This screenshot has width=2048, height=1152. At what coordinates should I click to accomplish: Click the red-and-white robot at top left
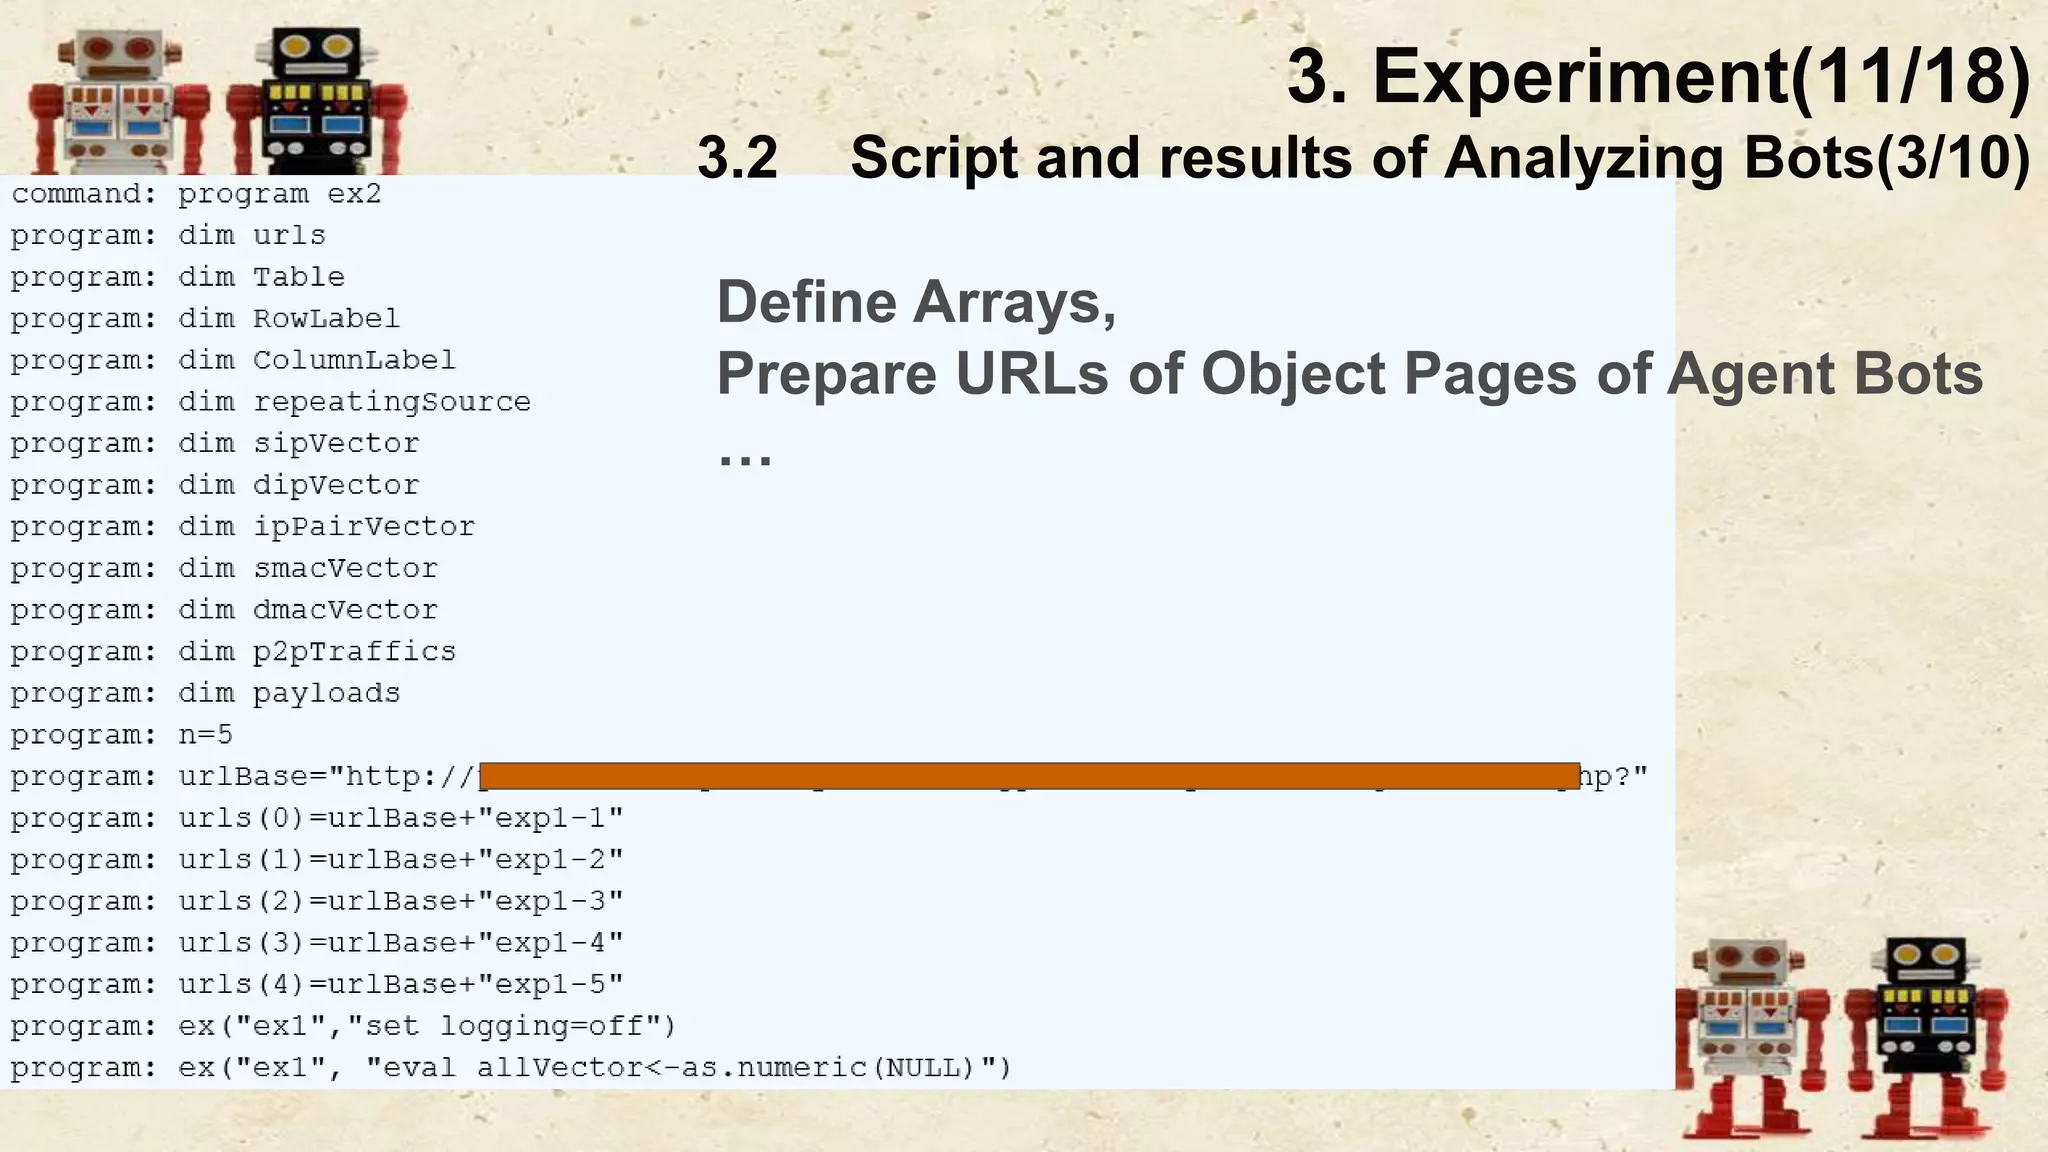click(118, 102)
